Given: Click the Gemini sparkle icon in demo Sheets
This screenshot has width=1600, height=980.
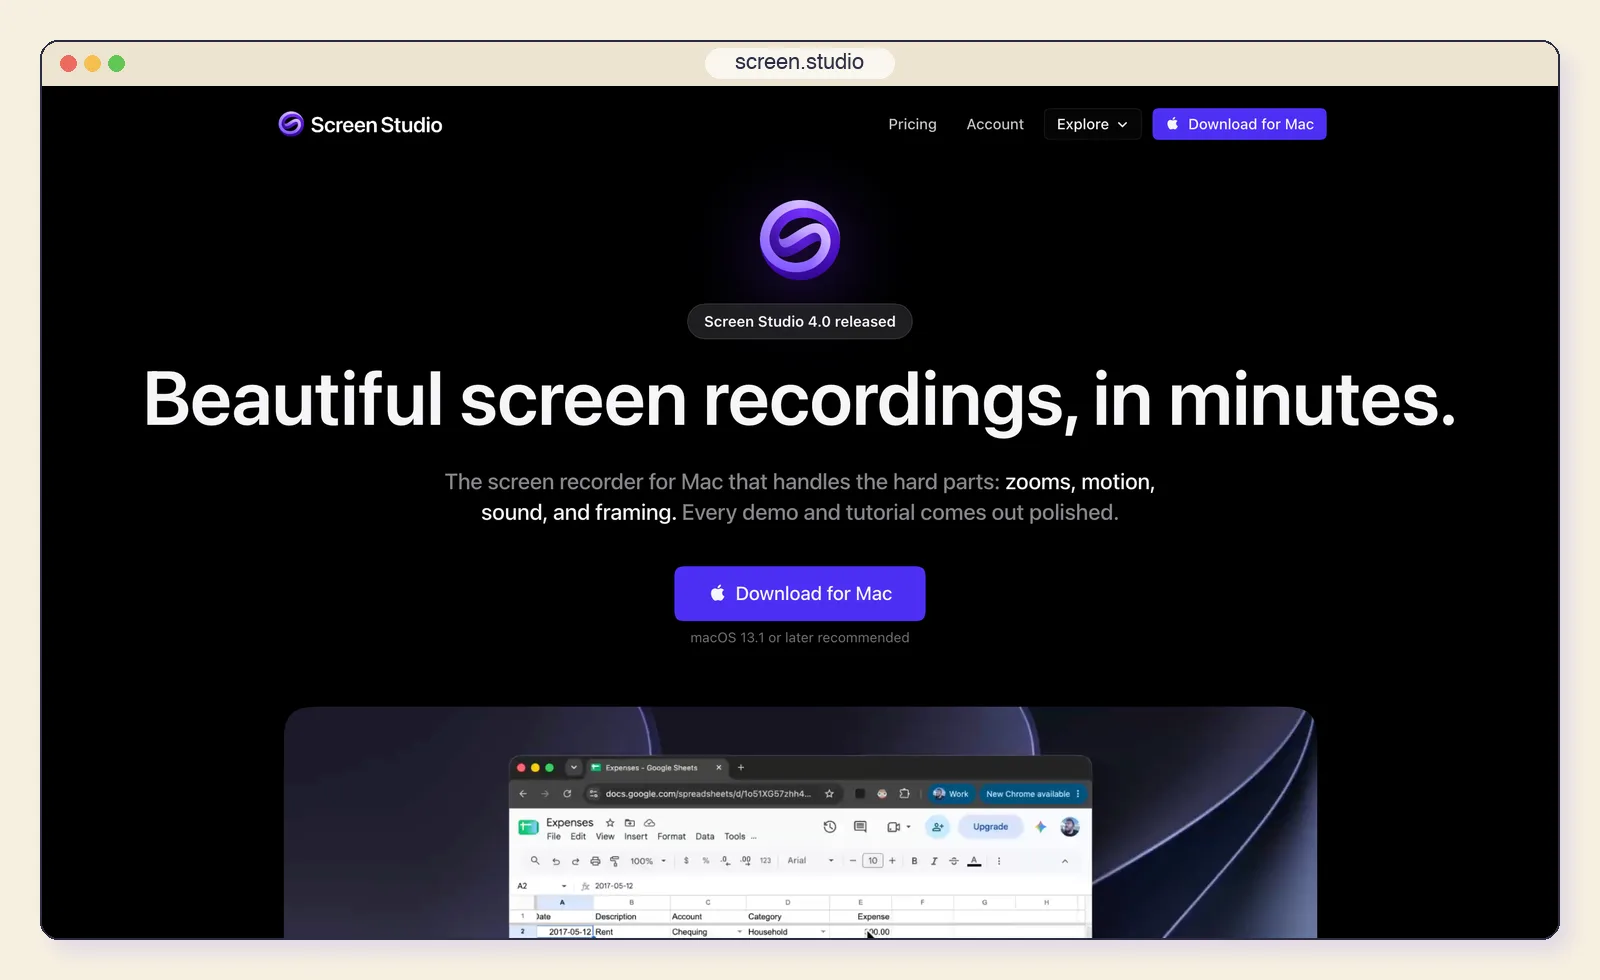Looking at the screenshot, I should pos(1041,827).
